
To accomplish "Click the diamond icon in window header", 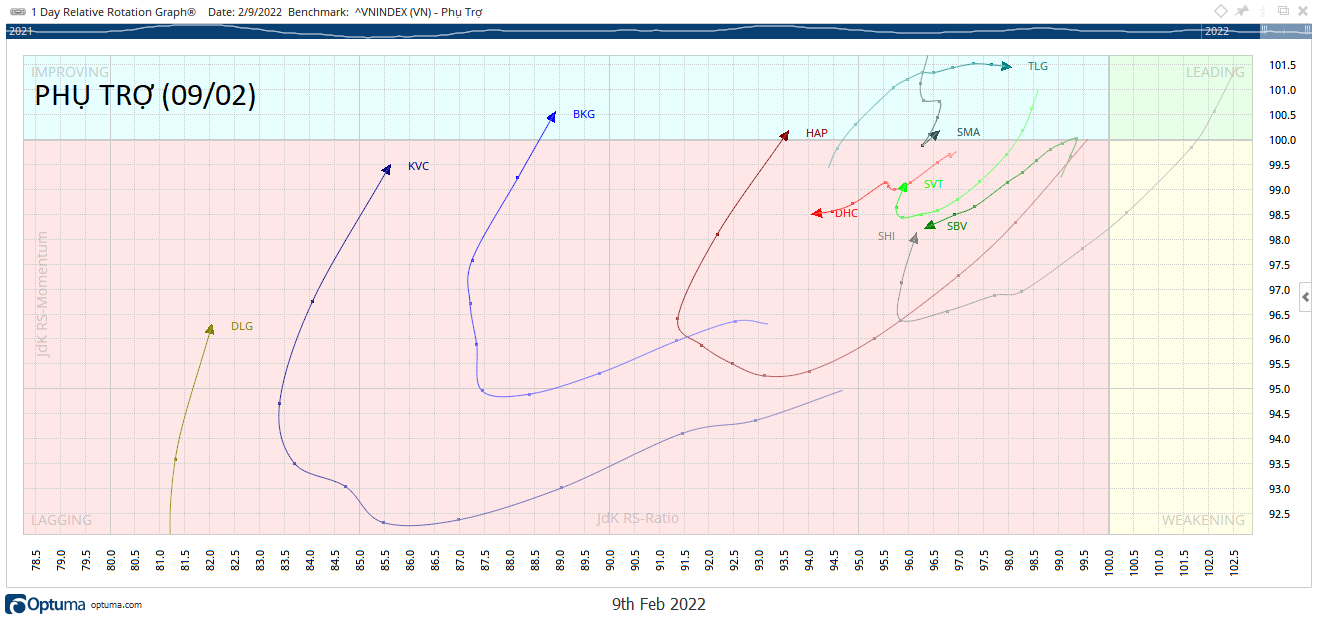I will click(x=1222, y=11).
